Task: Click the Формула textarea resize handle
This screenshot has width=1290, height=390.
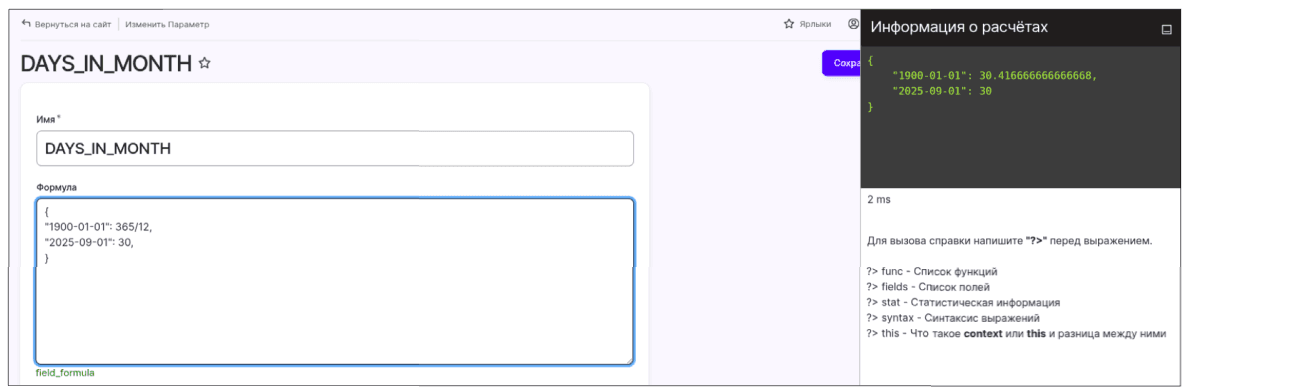Action: coord(627,359)
